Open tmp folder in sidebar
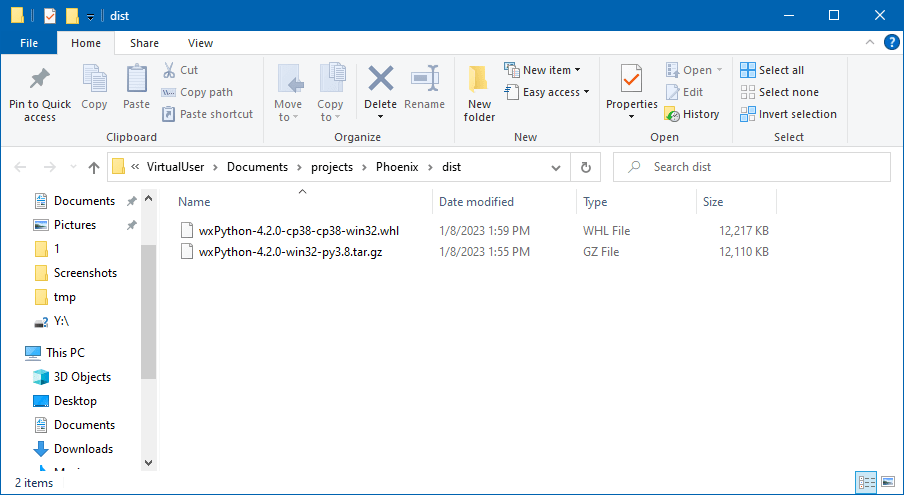 (x=65, y=297)
